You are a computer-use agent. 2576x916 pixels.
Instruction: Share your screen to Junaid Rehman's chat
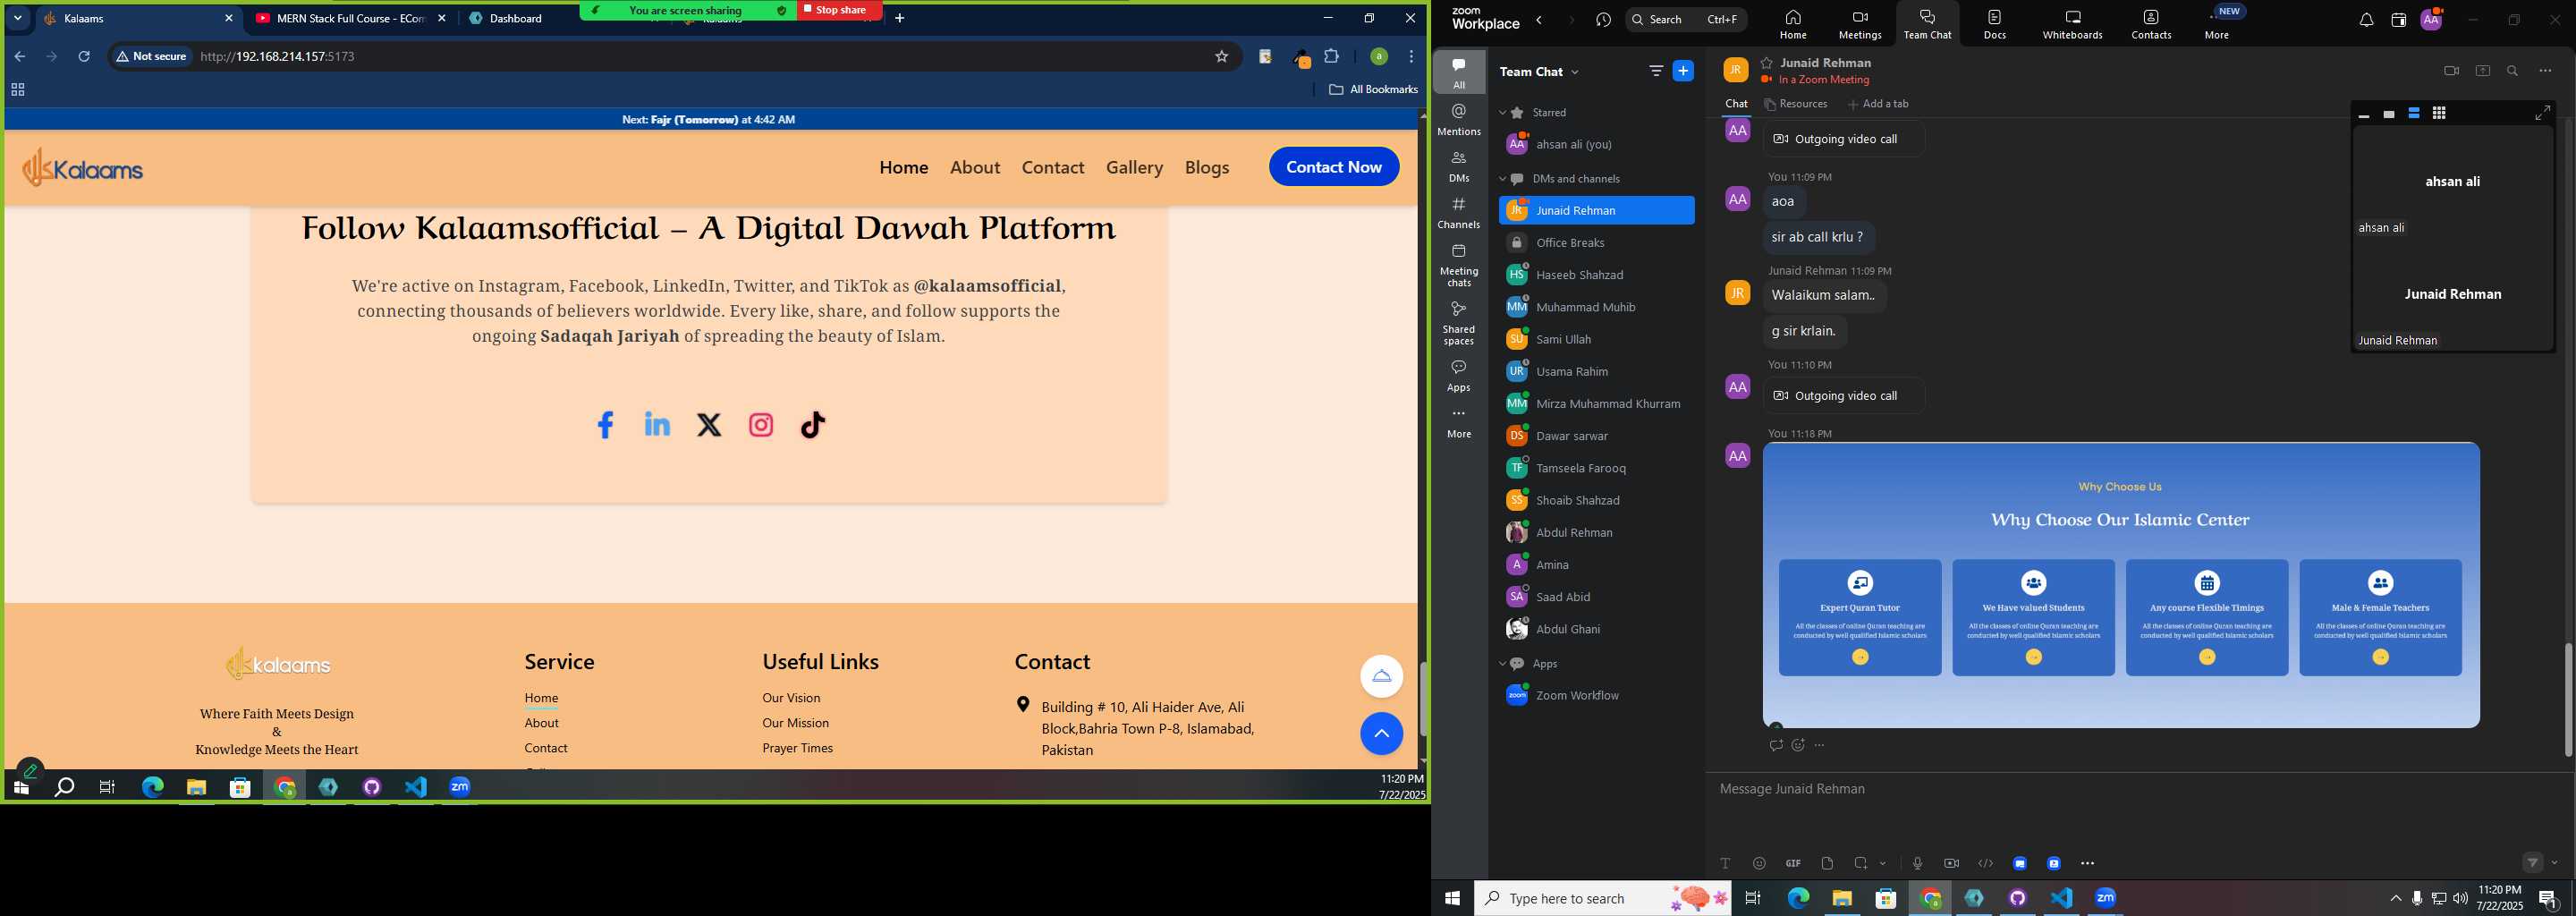[2483, 71]
